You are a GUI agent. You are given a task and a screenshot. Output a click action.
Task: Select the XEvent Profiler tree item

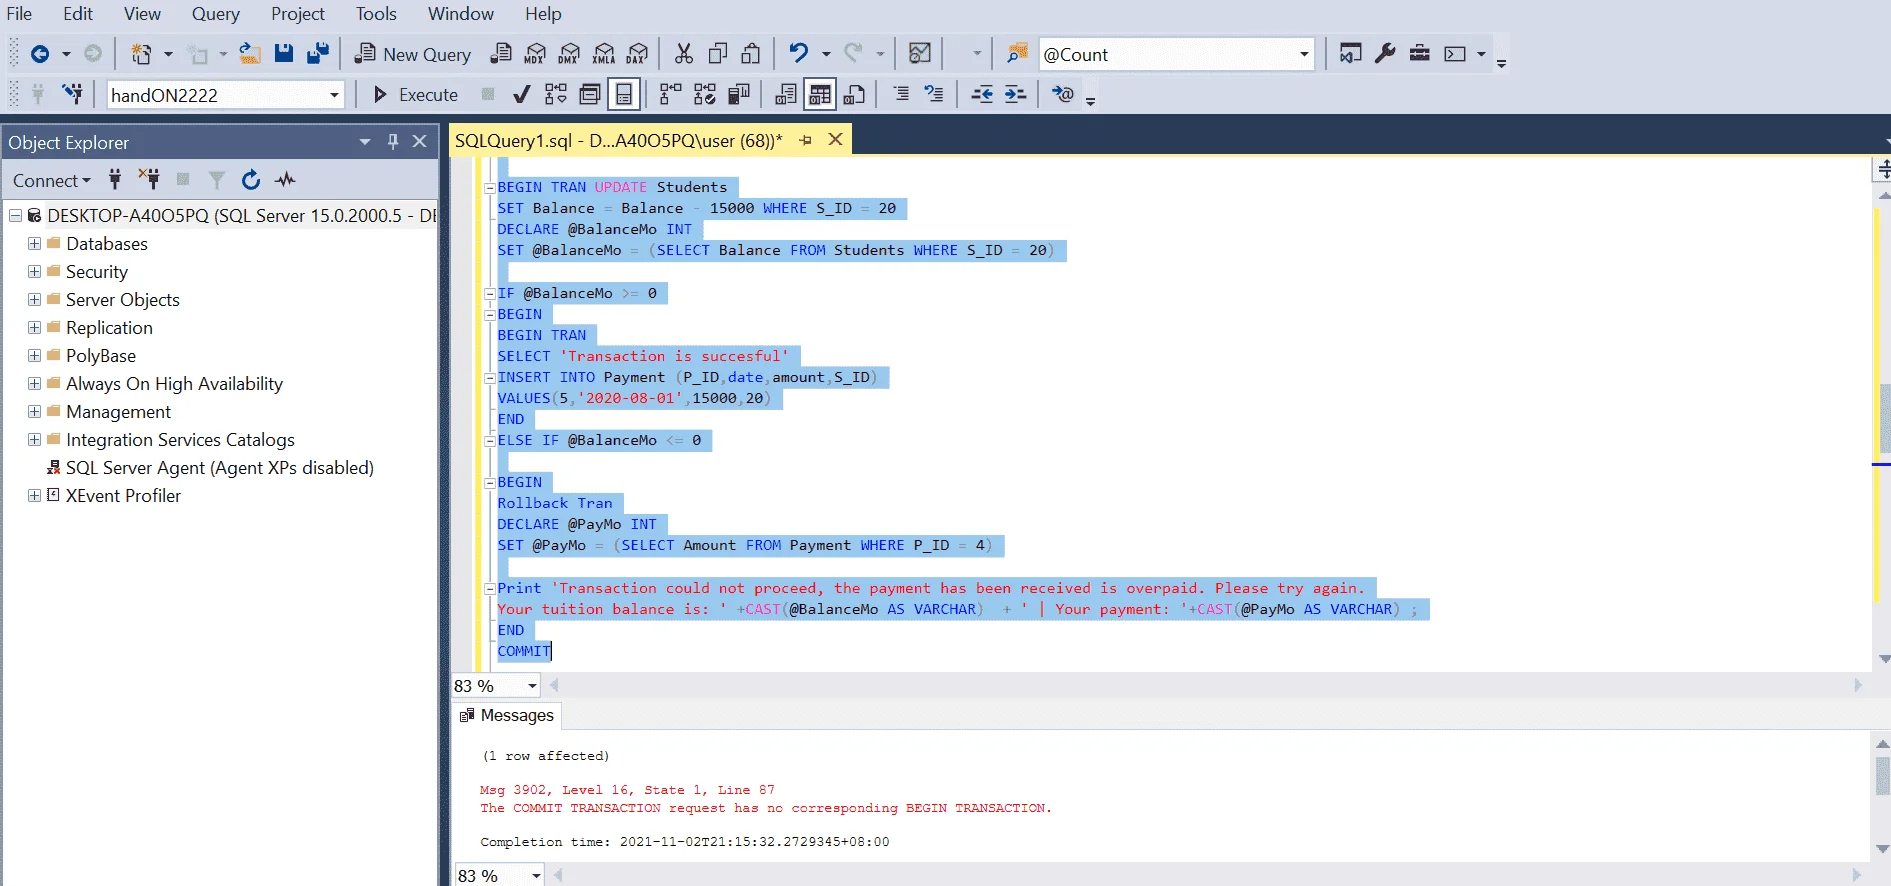123,496
